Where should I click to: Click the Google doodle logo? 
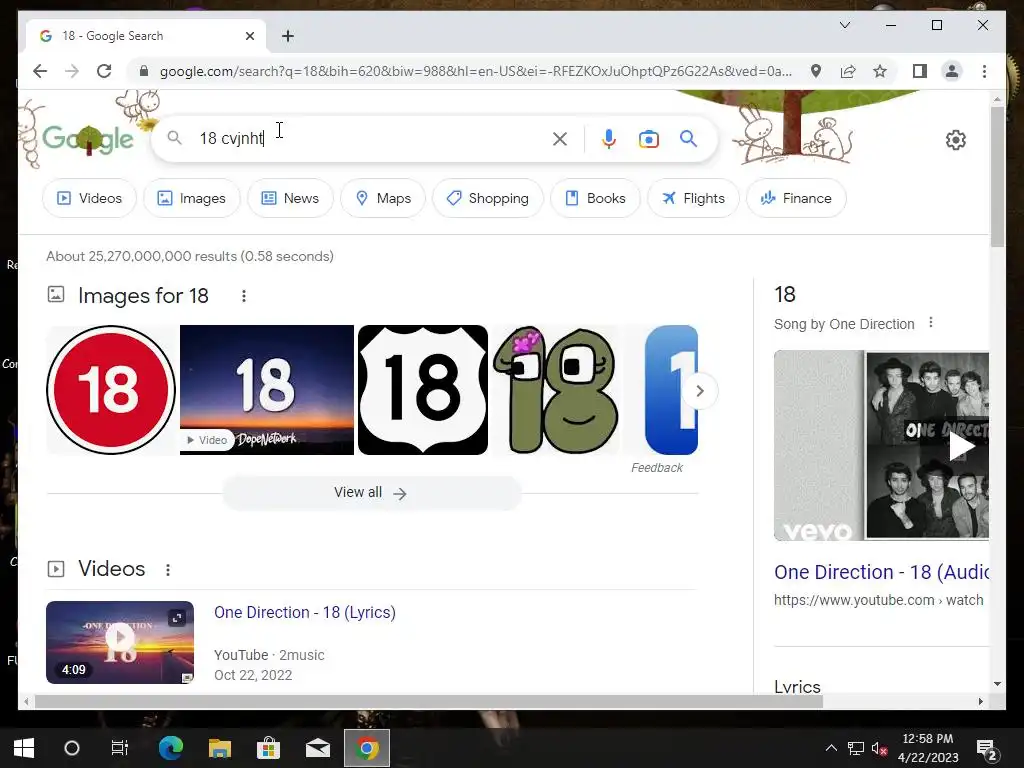tap(88, 138)
